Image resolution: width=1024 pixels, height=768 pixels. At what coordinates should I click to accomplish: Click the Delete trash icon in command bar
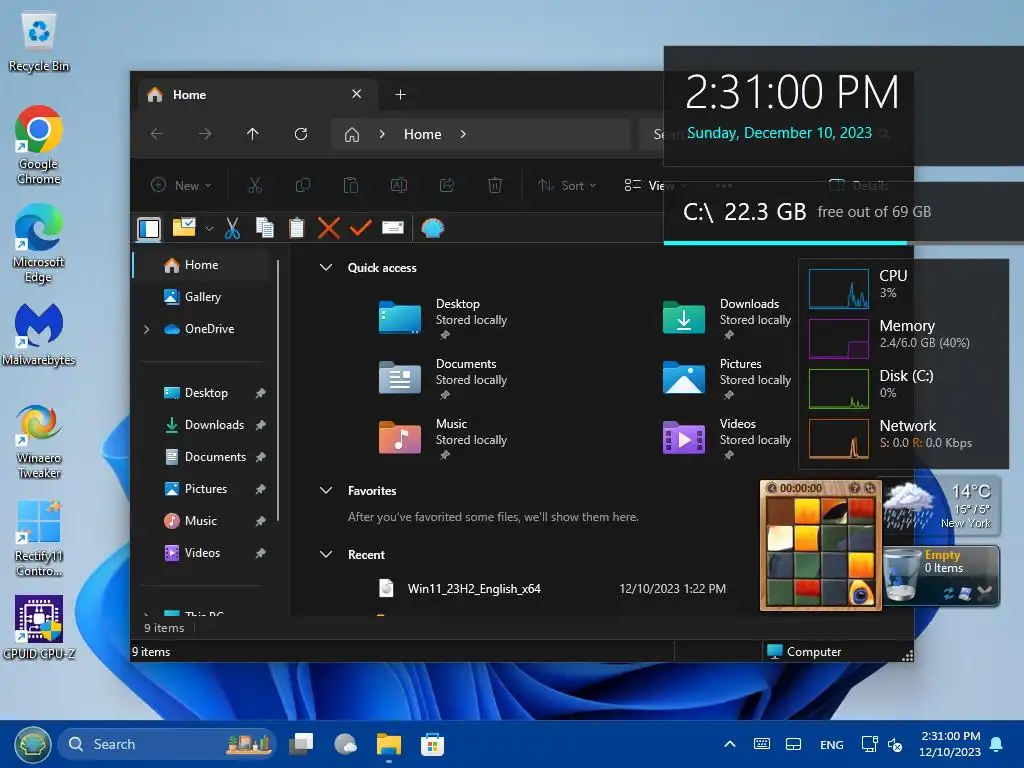point(495,185)
